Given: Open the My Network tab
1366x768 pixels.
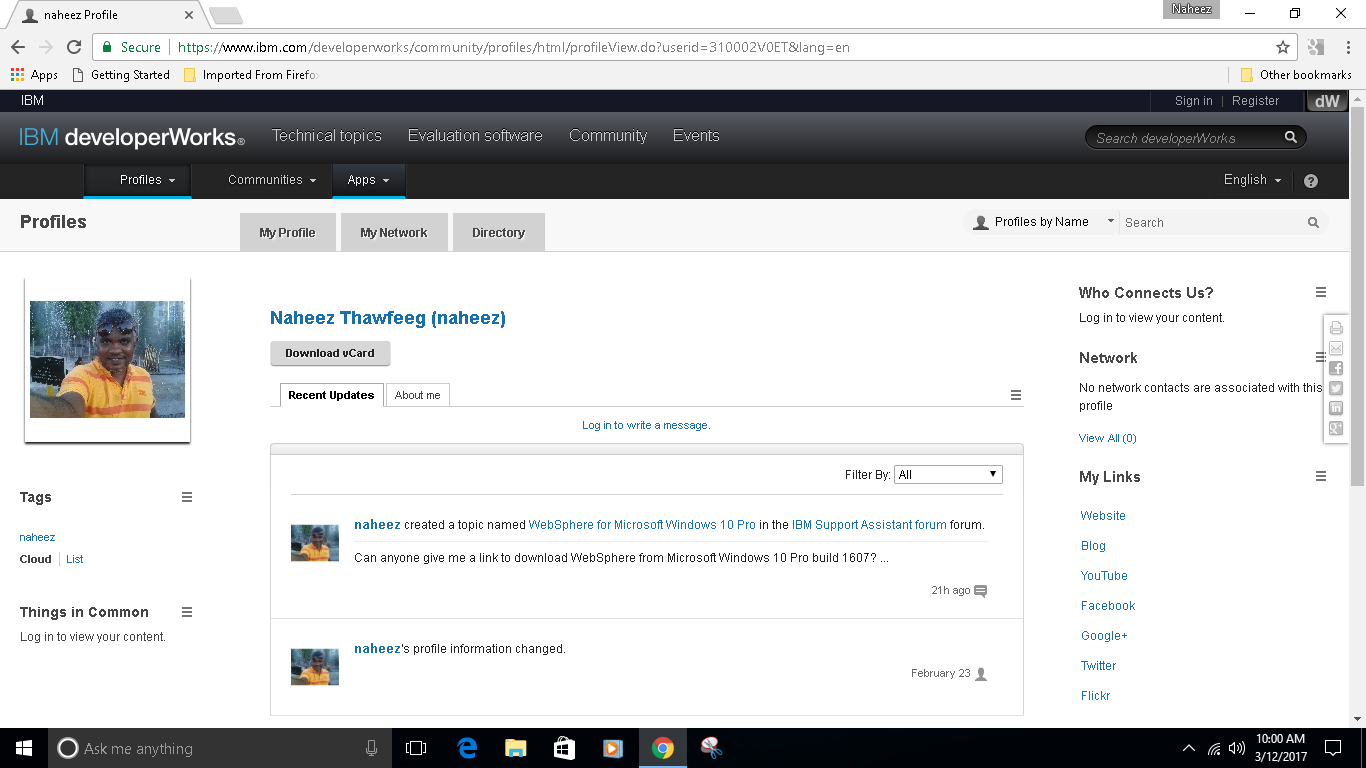Looking at the screenshot, I should point(394,232).
